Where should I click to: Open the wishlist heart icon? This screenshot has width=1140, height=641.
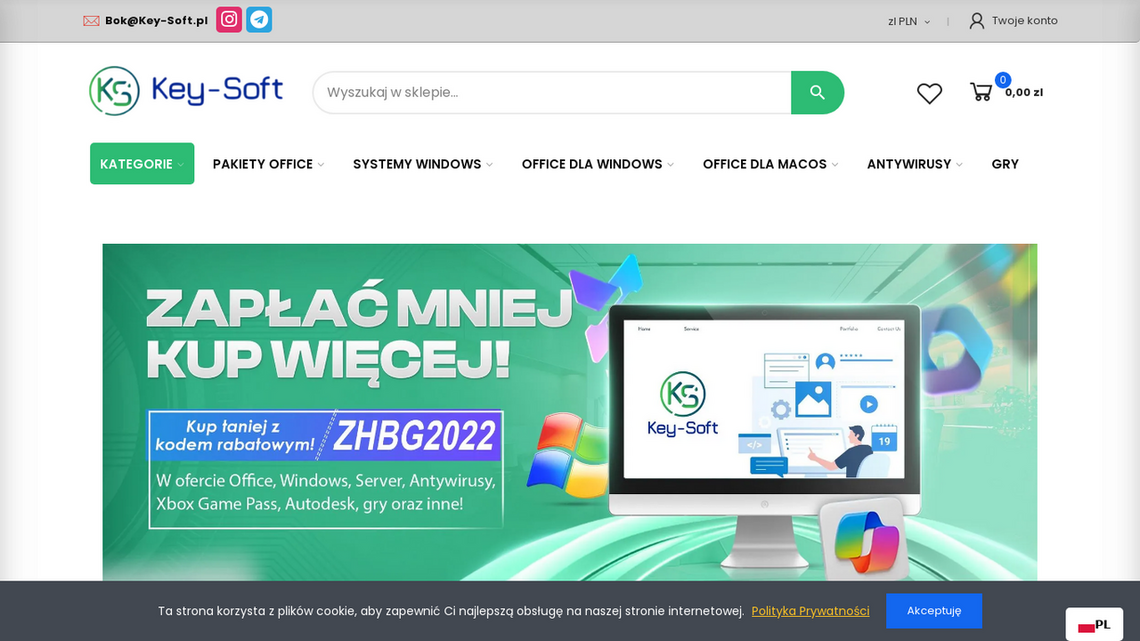pyautogui.click(x=928, y=92)
